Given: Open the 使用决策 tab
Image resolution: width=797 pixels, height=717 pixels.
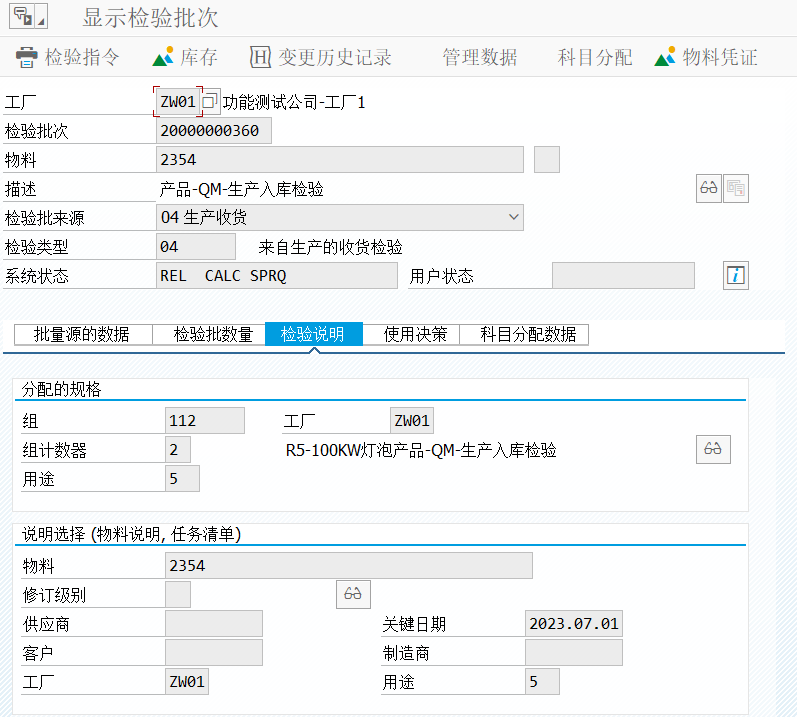Looking at the screenshot, I should point(415,335).
